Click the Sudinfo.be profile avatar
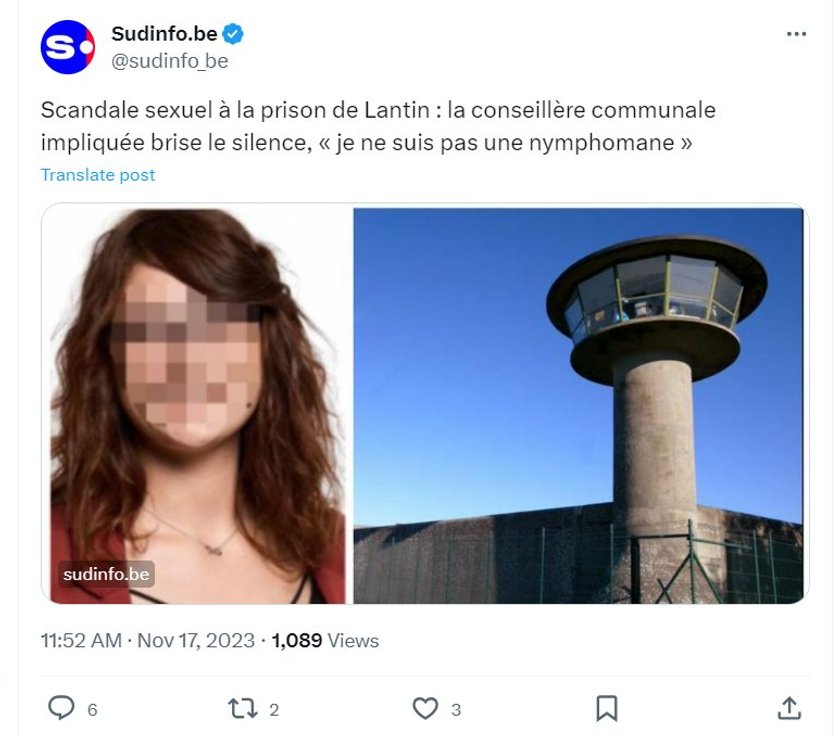Viewport: 840px width, 738px height. tap(68, 47)
